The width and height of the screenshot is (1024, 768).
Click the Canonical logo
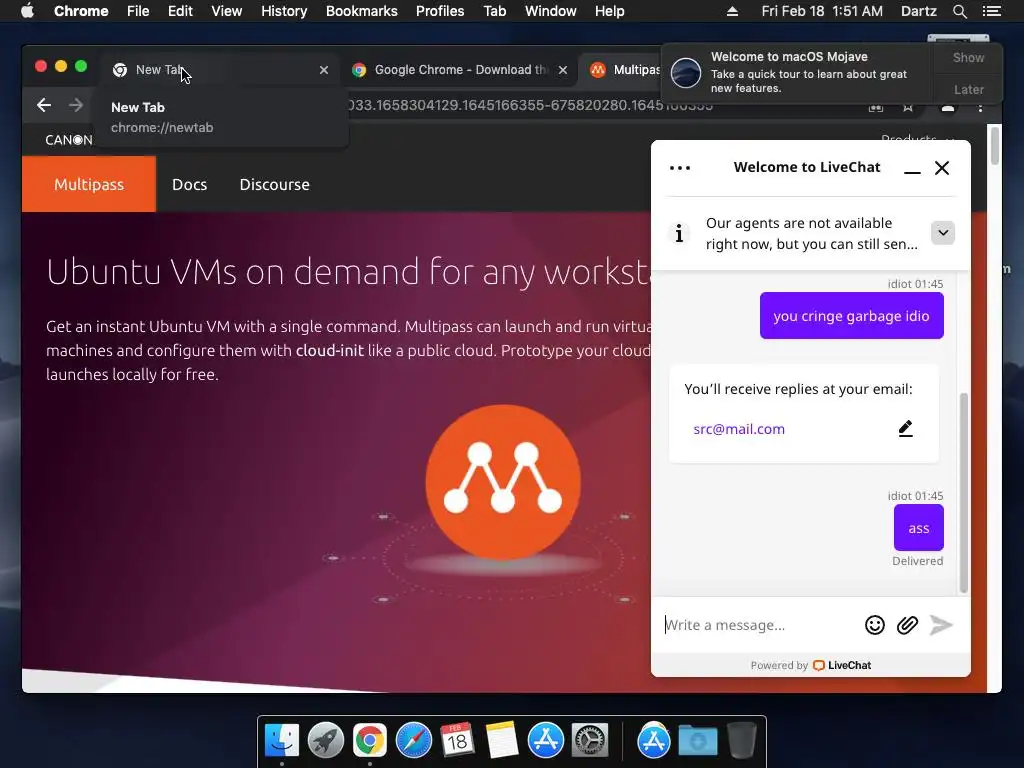tap(69, 140)
